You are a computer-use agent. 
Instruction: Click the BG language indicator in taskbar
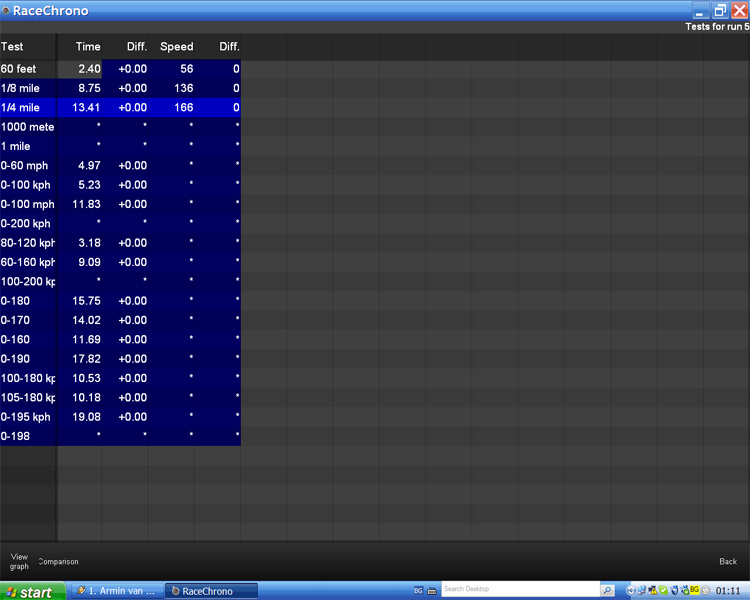point(418,591)
